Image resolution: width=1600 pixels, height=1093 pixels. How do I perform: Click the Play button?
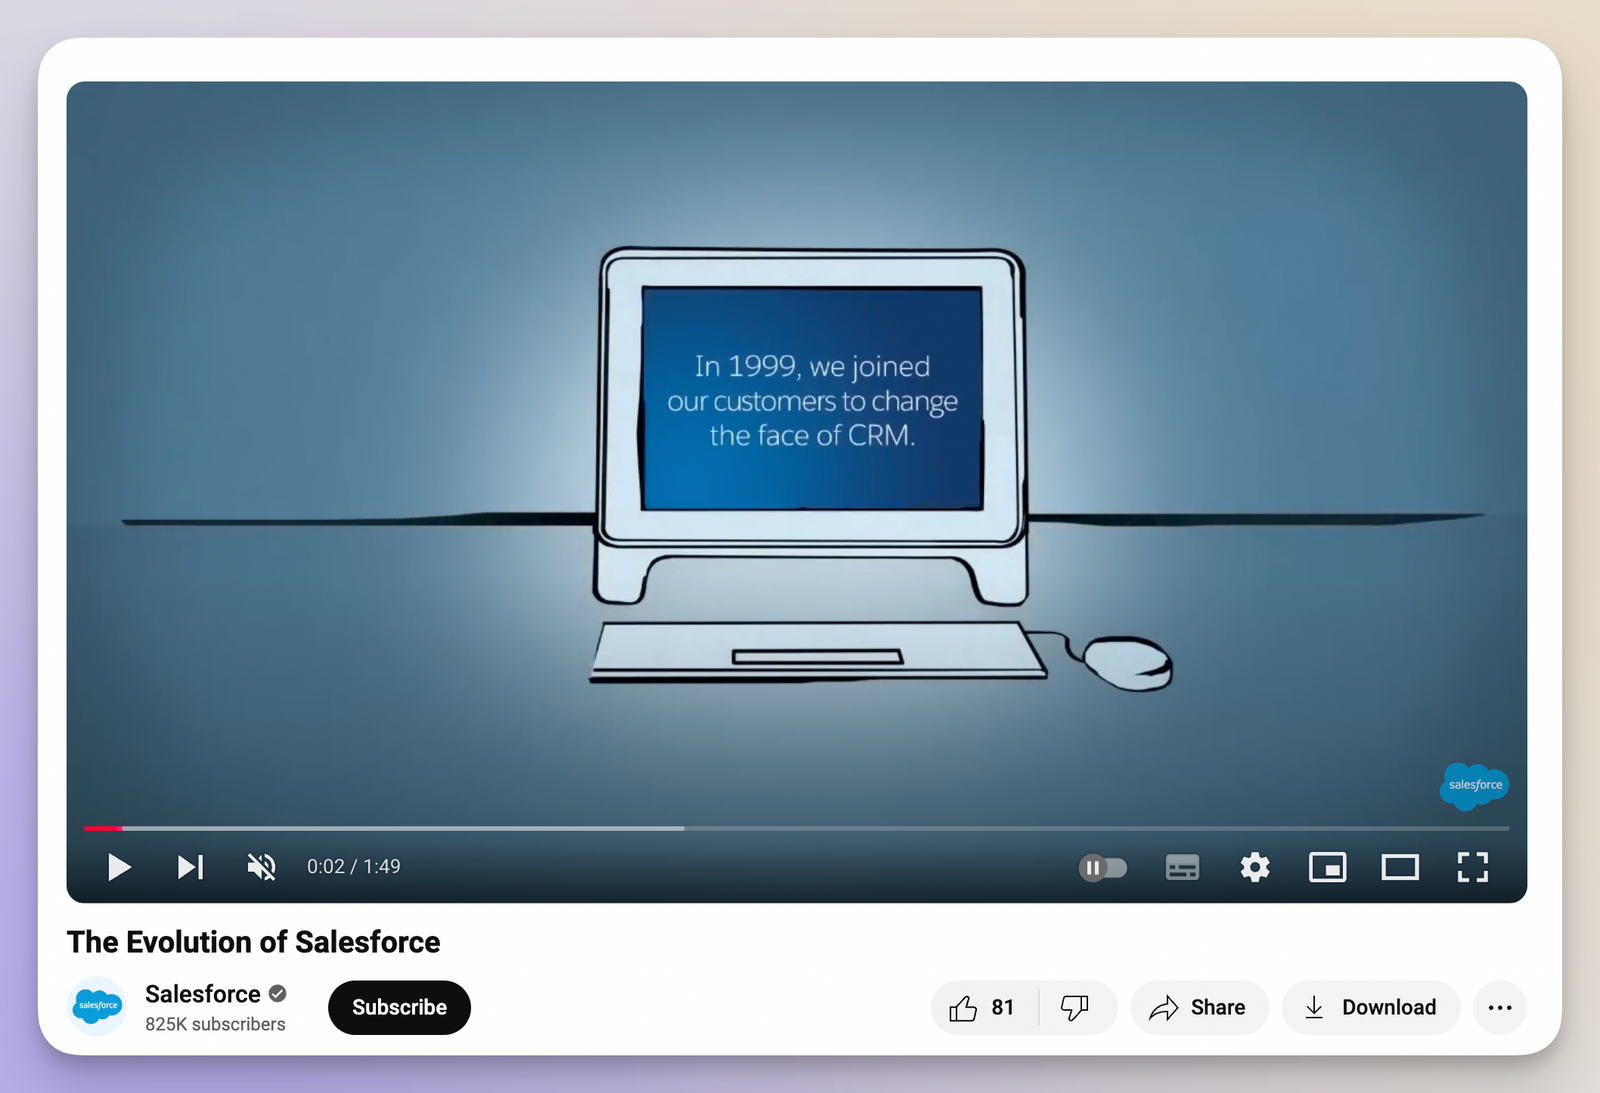(x=118, y=867)
